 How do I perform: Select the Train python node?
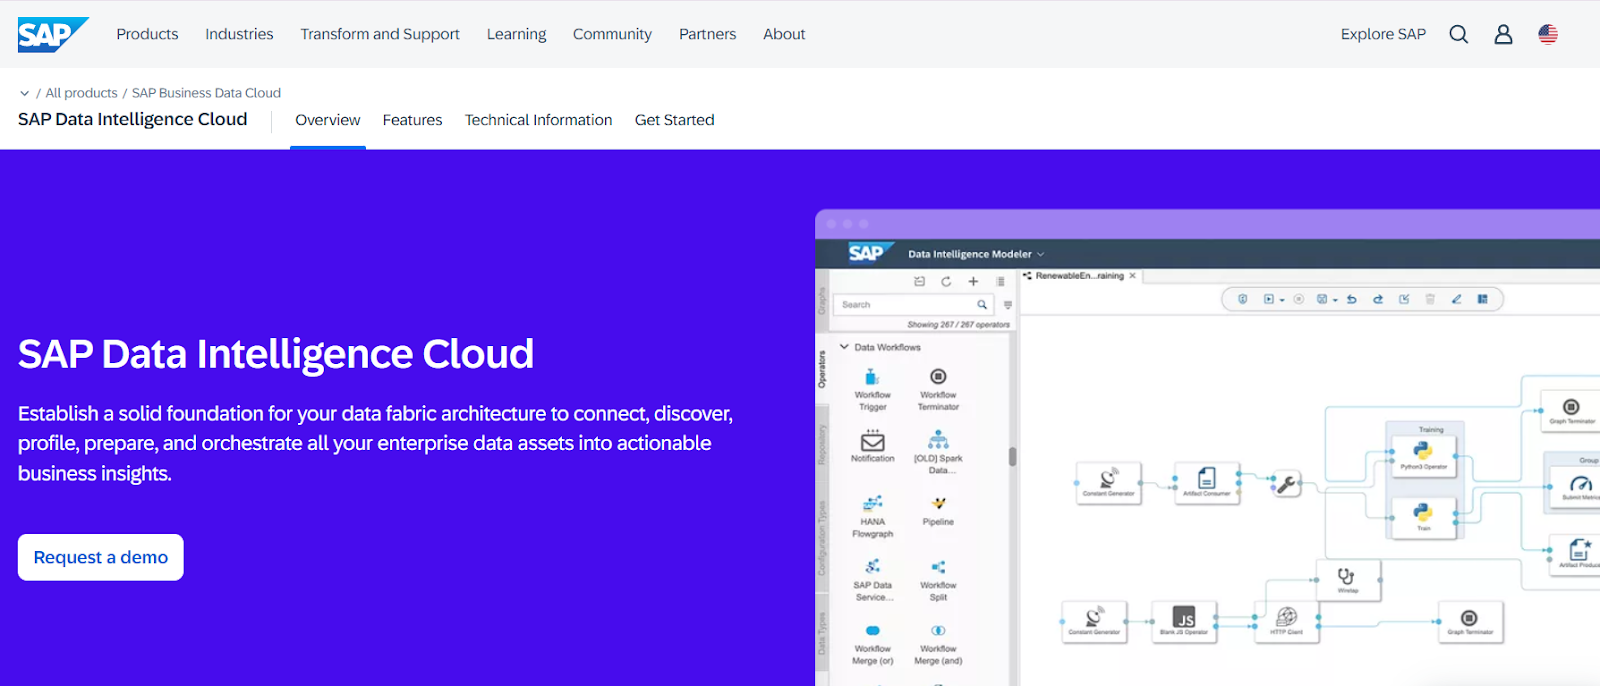point(1423,517)
